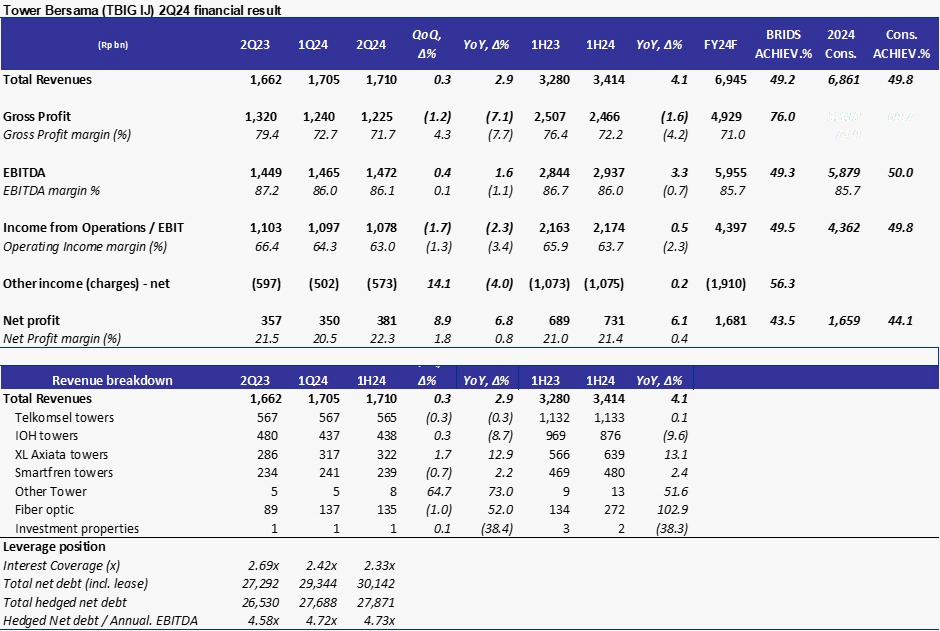Select 'Income from Operations / EBIT' label

[94, 228]
